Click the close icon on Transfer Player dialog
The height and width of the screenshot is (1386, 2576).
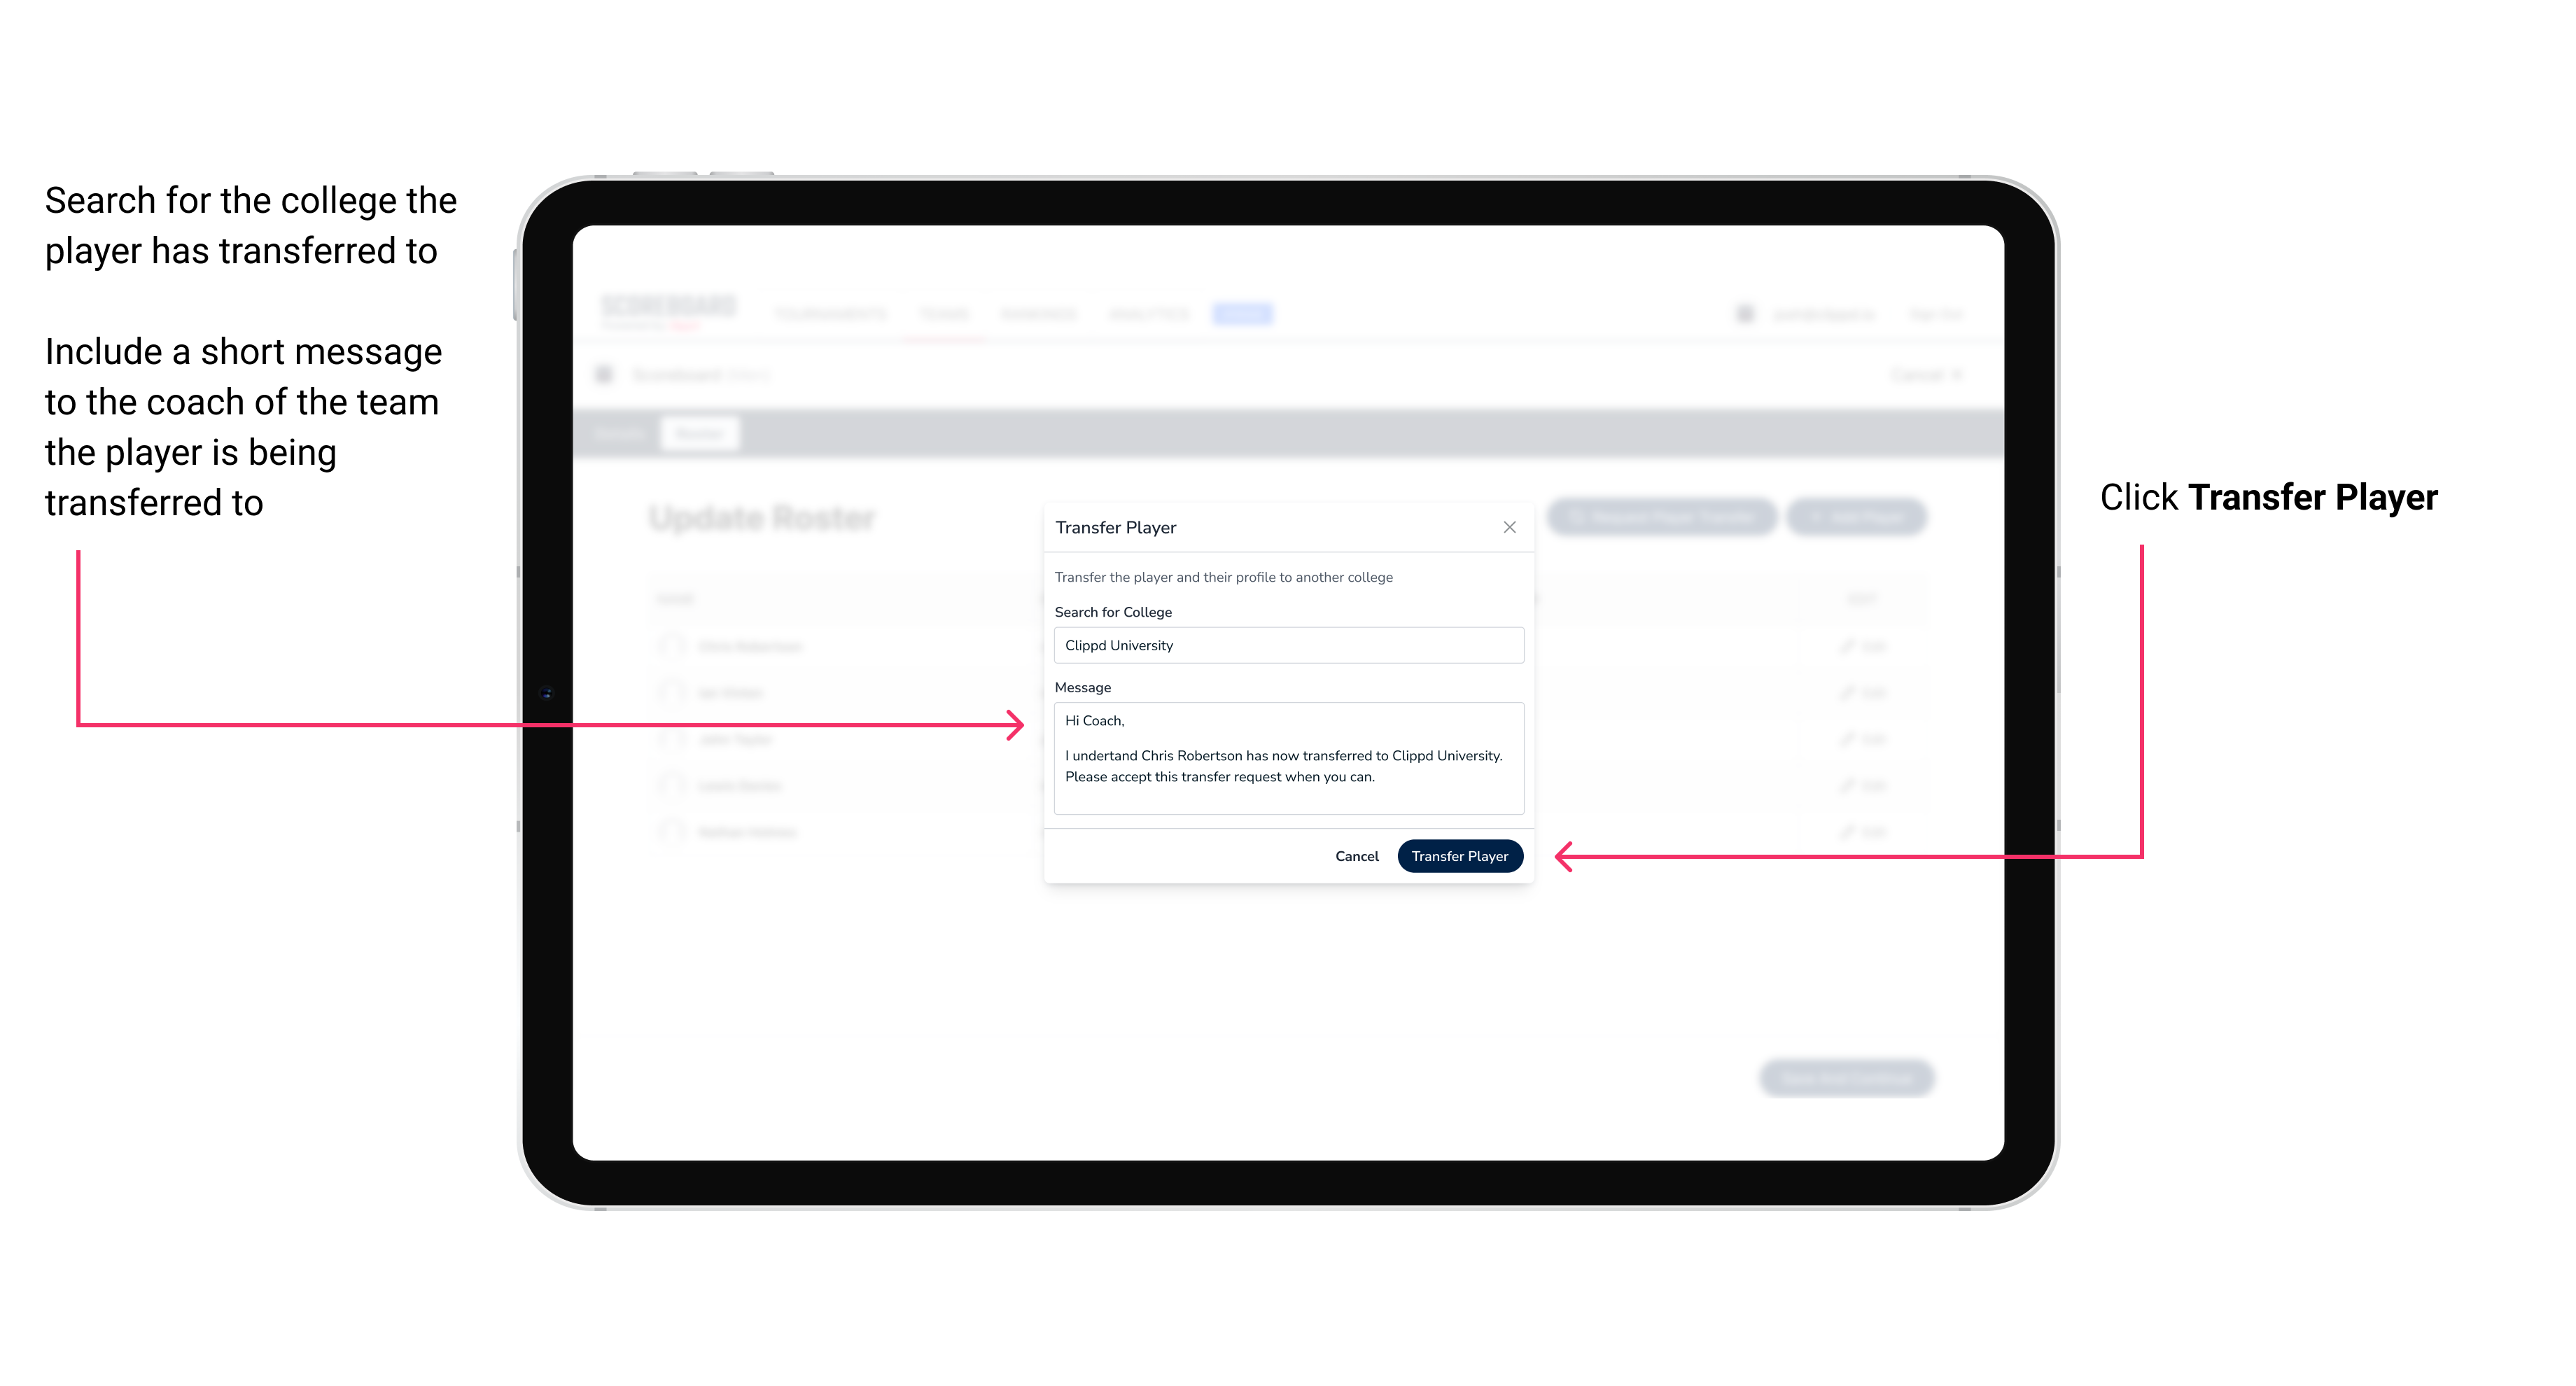(1508, 527)
